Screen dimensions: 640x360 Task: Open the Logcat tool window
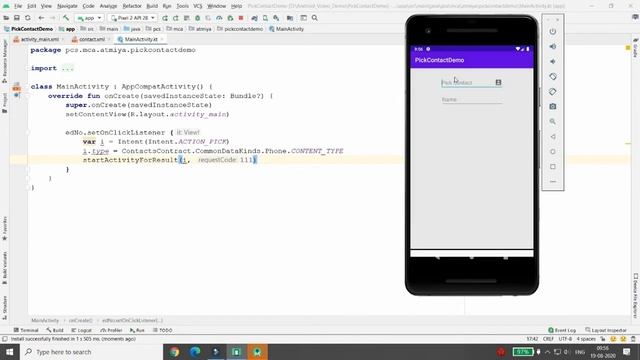(x=81, y=330)
